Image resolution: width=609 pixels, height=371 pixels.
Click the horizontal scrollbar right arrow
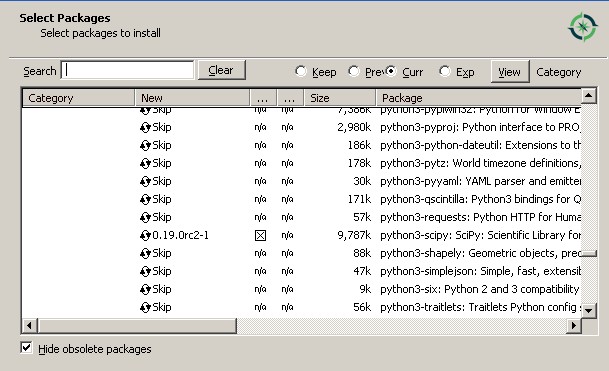pos(574,326)
